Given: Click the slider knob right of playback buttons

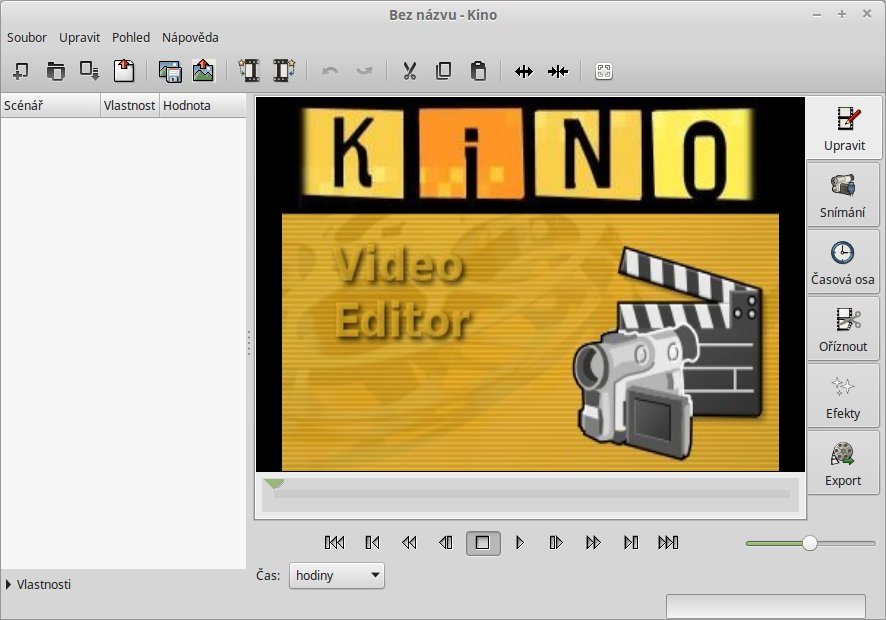Looking at the screenshot, I should click(810, 544).
